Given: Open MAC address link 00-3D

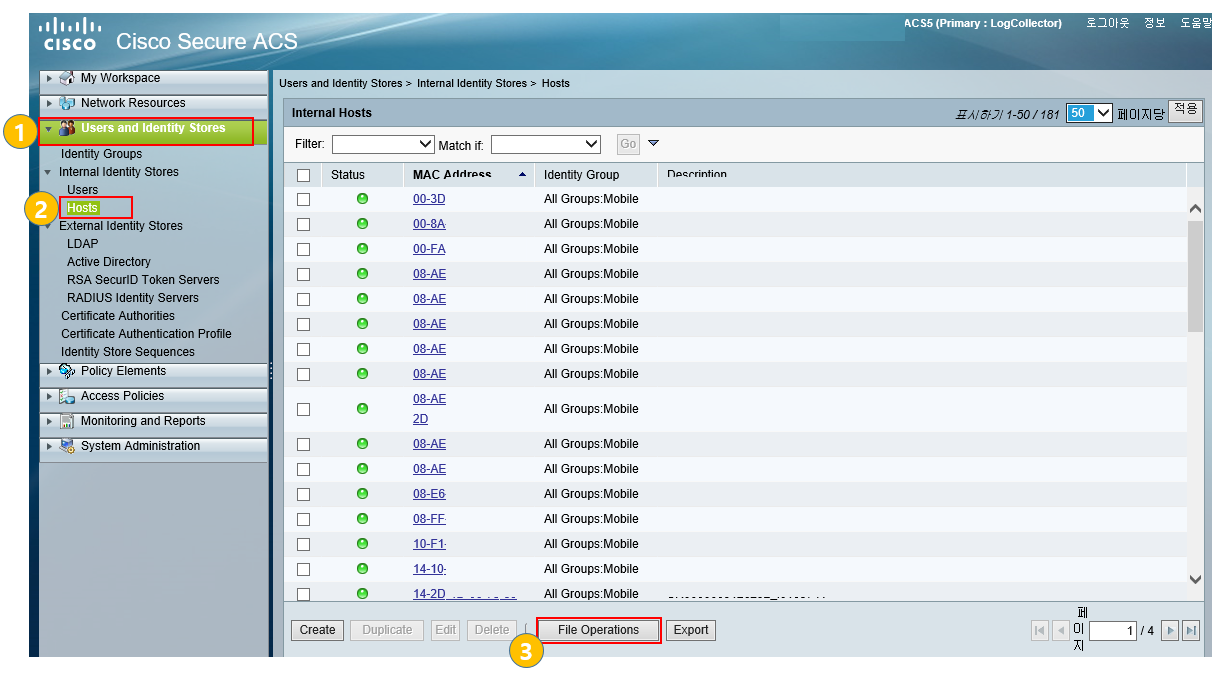Looking at the screenshot, I should pyautogui.click(x=429, y=199).
